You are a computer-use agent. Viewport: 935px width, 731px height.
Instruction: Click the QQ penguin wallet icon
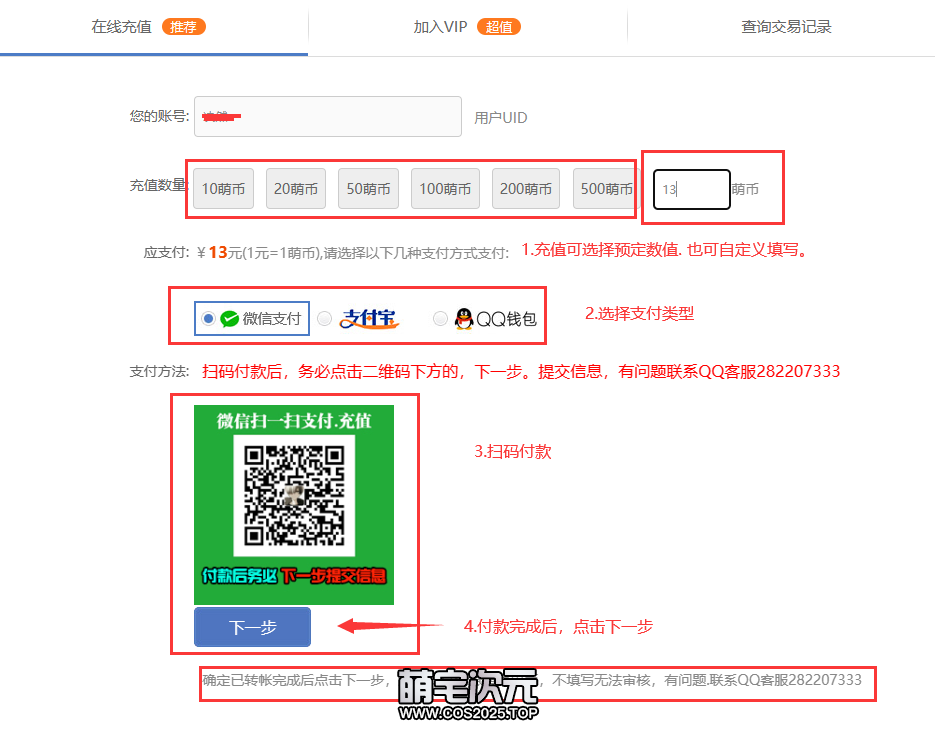(464, 319)
